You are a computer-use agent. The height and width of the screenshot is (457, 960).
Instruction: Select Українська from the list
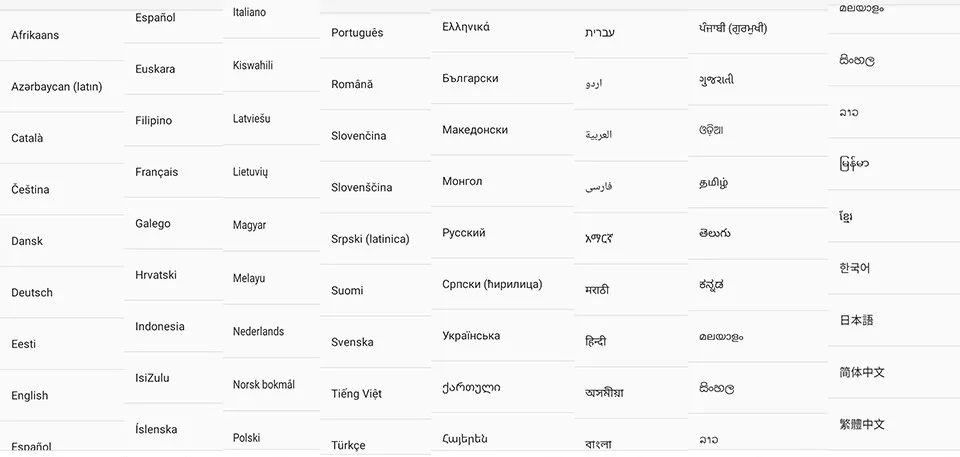pyautogui.click(x=503, y=336)
